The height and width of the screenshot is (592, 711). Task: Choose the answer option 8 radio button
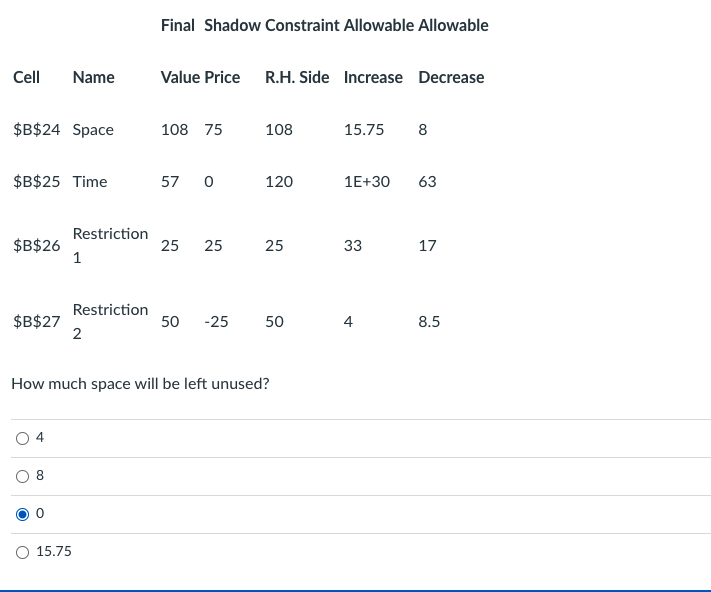22,475
